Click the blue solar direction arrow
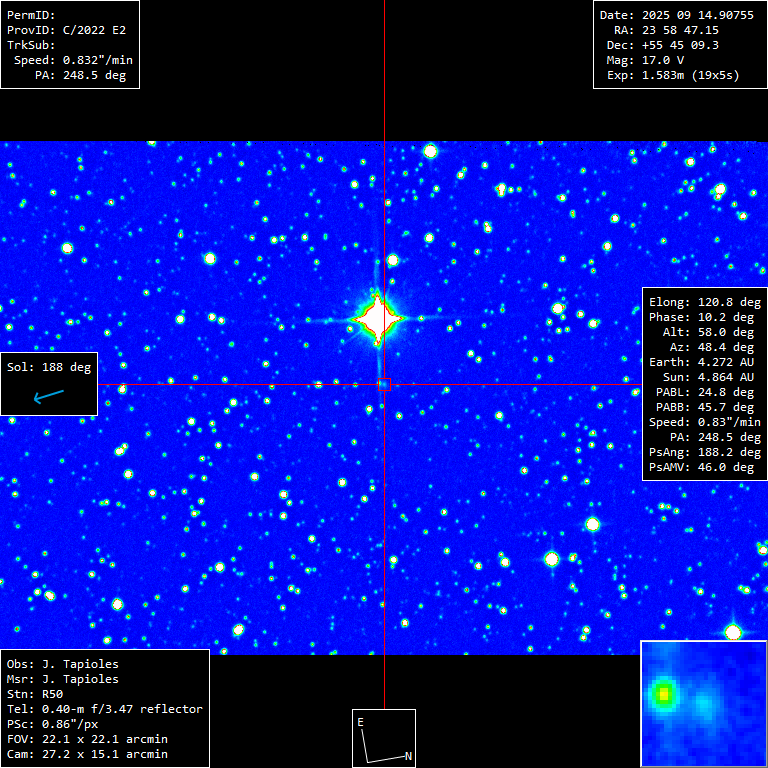This screenshot has height=768, width=768. (48, 398)
